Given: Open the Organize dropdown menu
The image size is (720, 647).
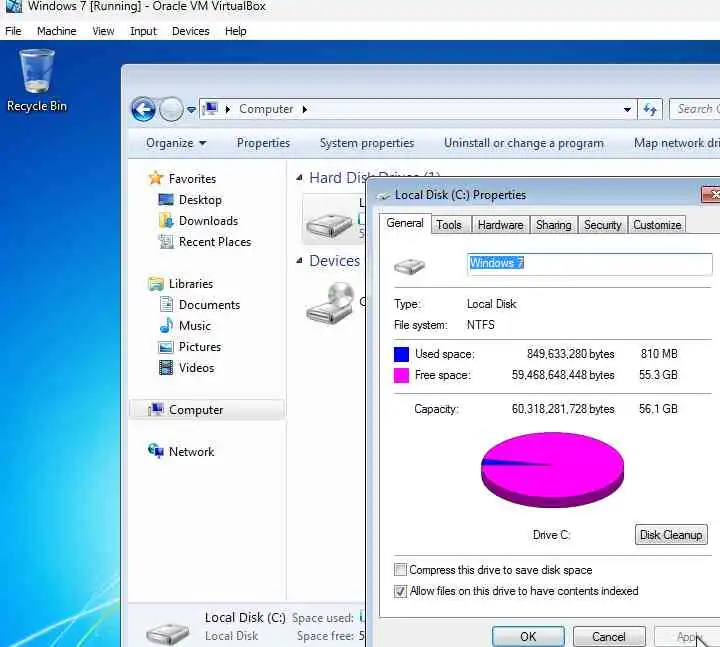Looking at the screenshot, I should tap(176, 143).
